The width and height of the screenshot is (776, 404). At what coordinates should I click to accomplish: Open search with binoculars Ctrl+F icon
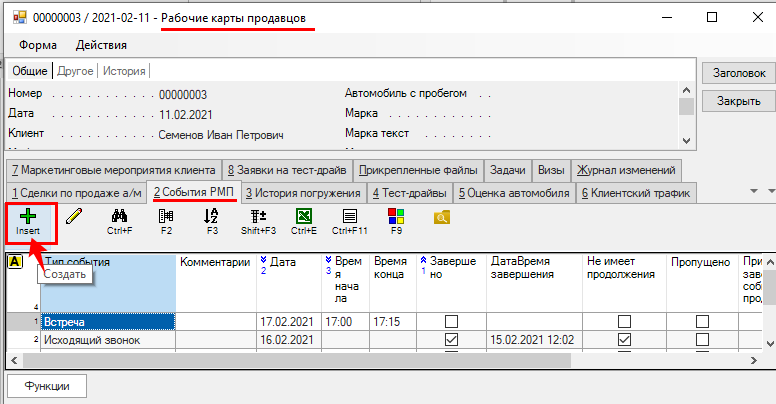(120, 215)
